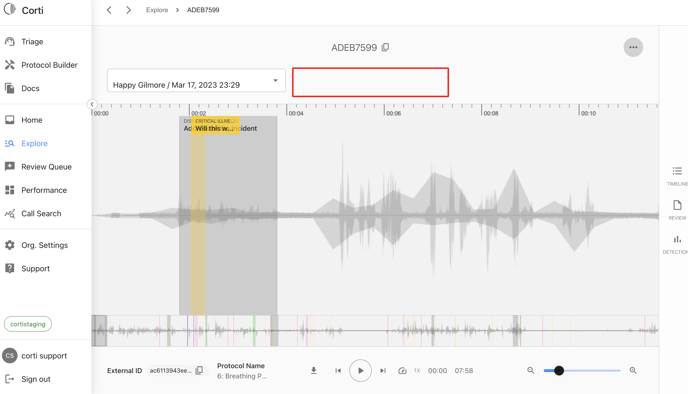The width and height of the screenshot is (688, 394).
Task: Download the call audio
Action: (x=314, y=370)
